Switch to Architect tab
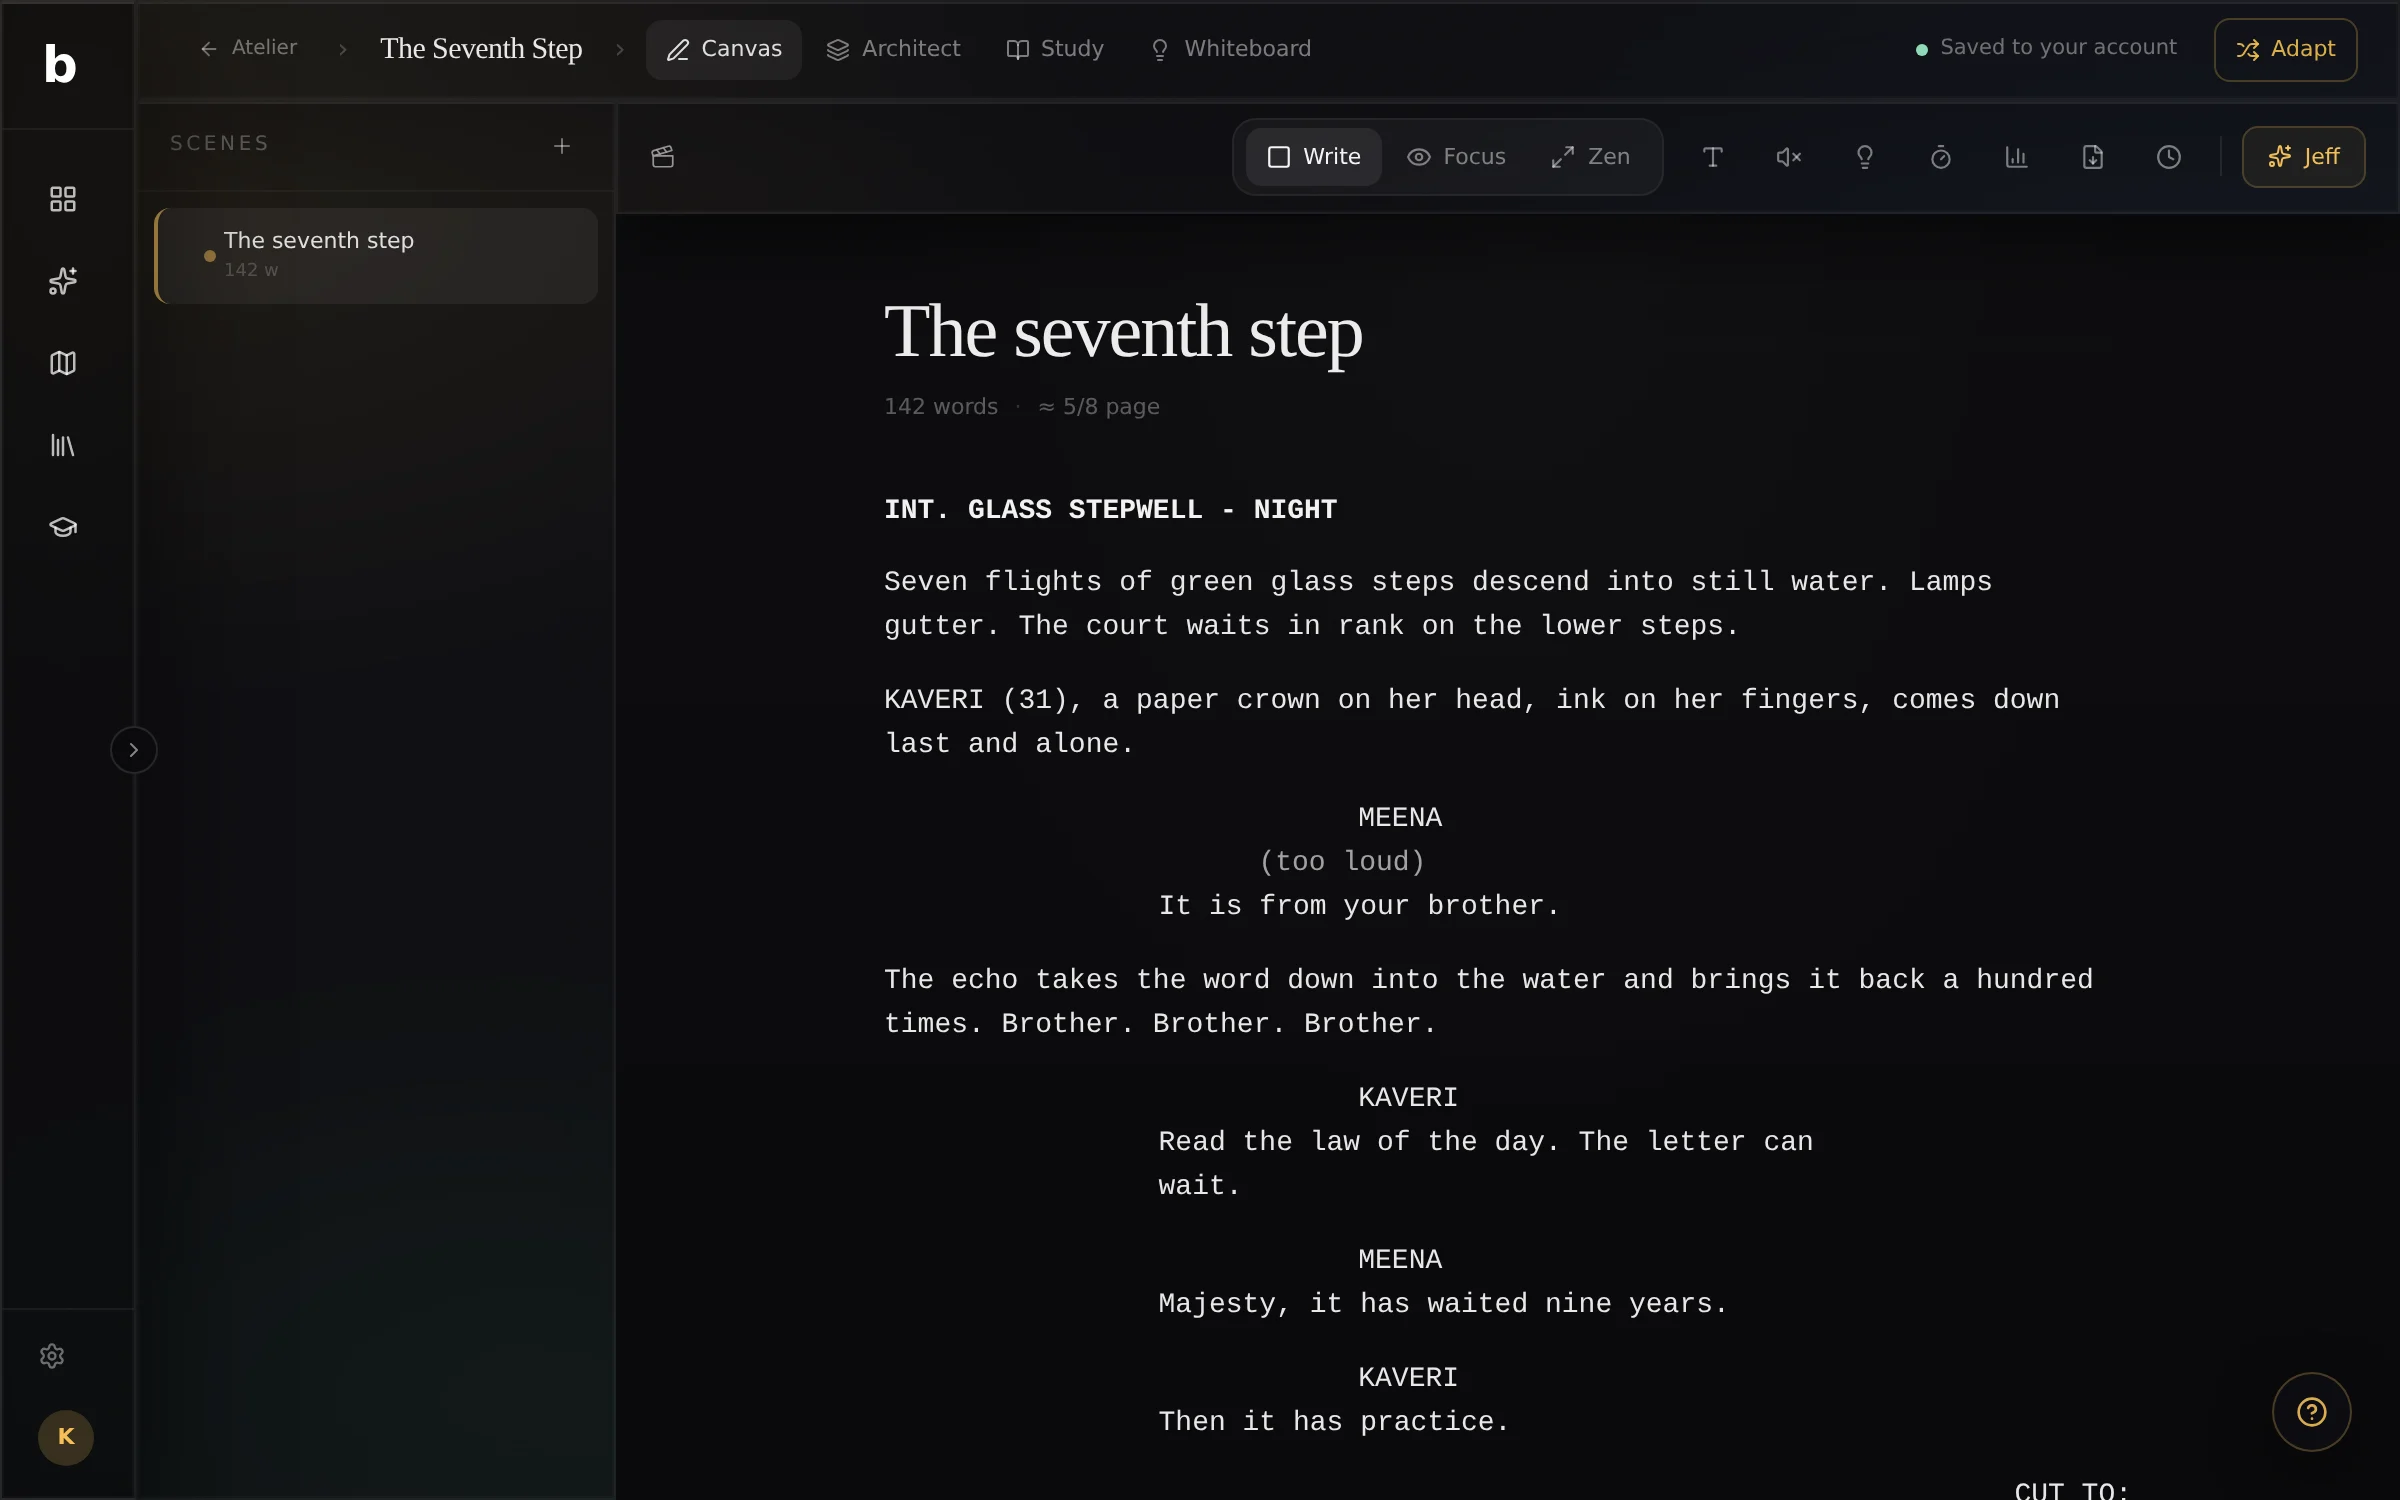Viewport: 2400px width, 1500px height. 893,49
